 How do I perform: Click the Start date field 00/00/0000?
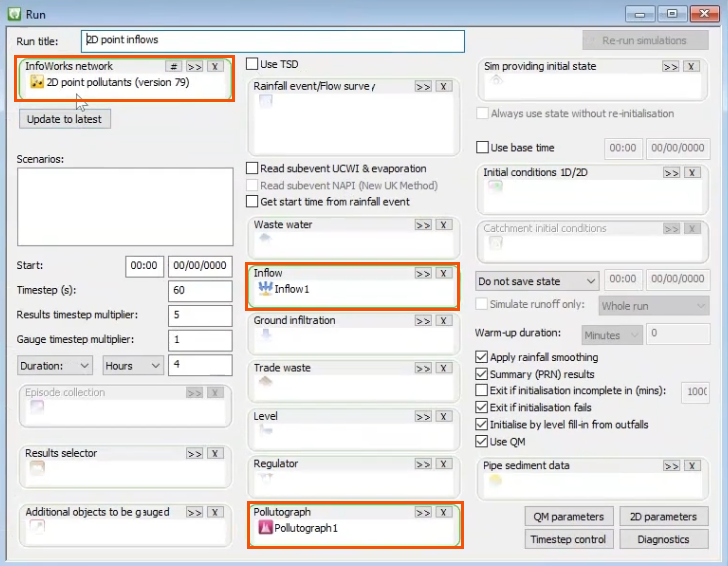tap(200, 266)
